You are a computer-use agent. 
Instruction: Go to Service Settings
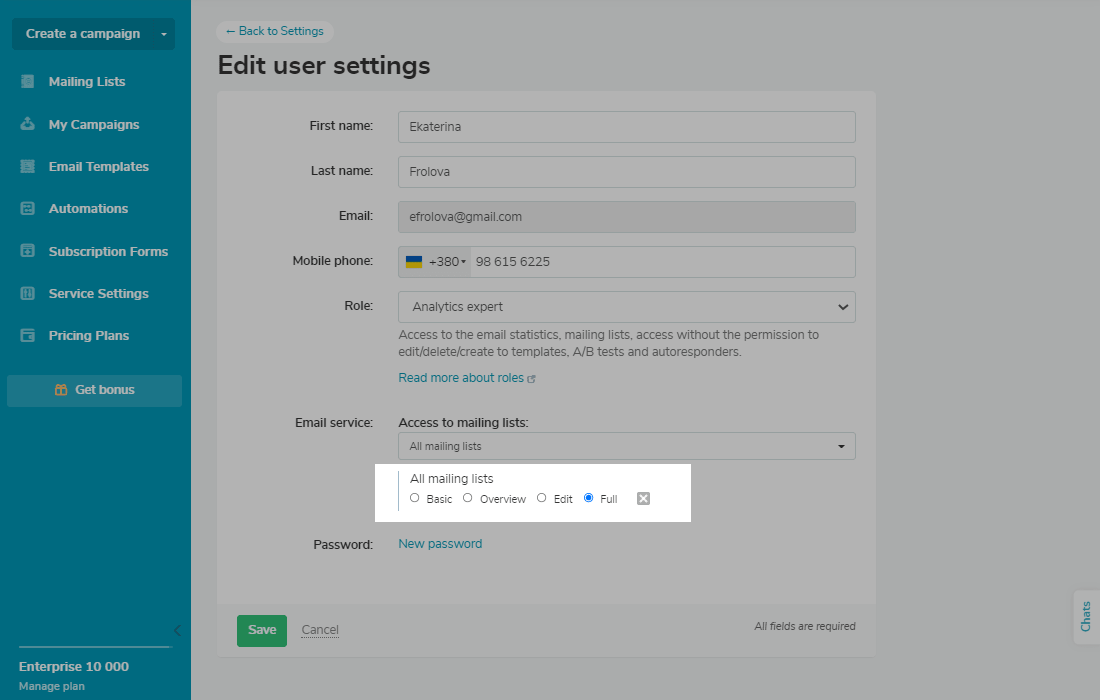pyautogui.click(x=99, y=293)
